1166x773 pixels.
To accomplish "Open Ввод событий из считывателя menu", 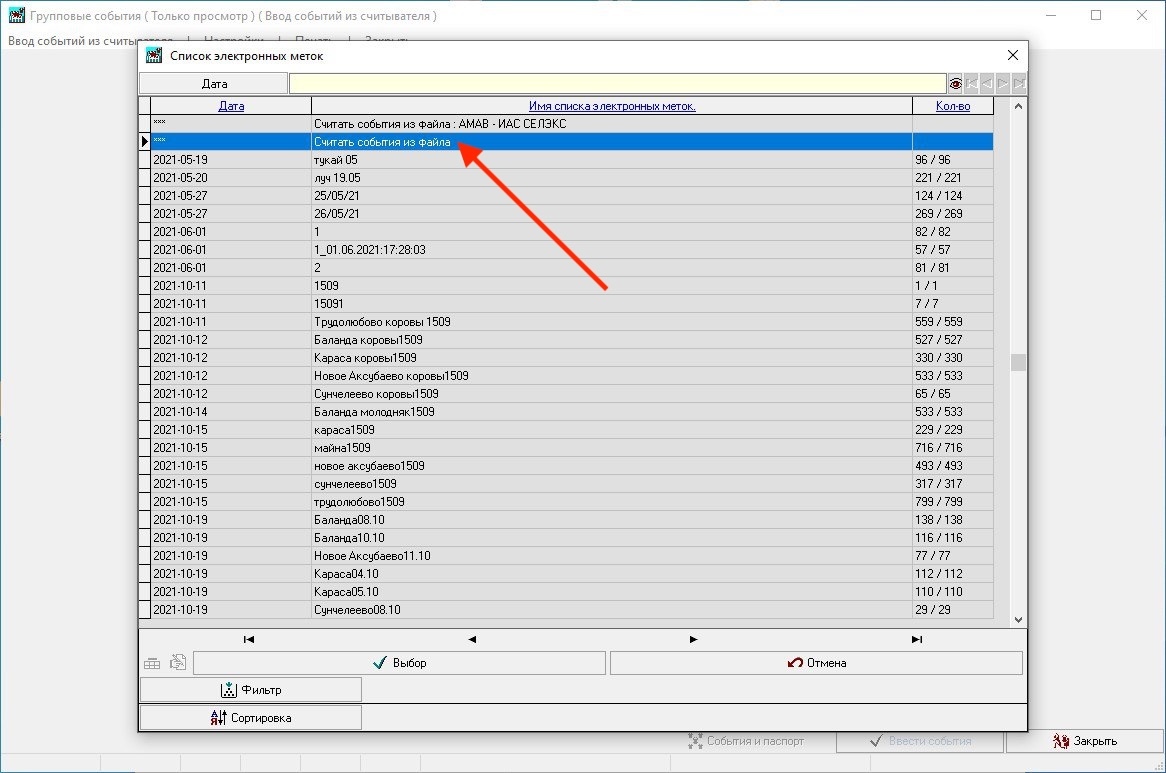I will [x=89, y=40].
